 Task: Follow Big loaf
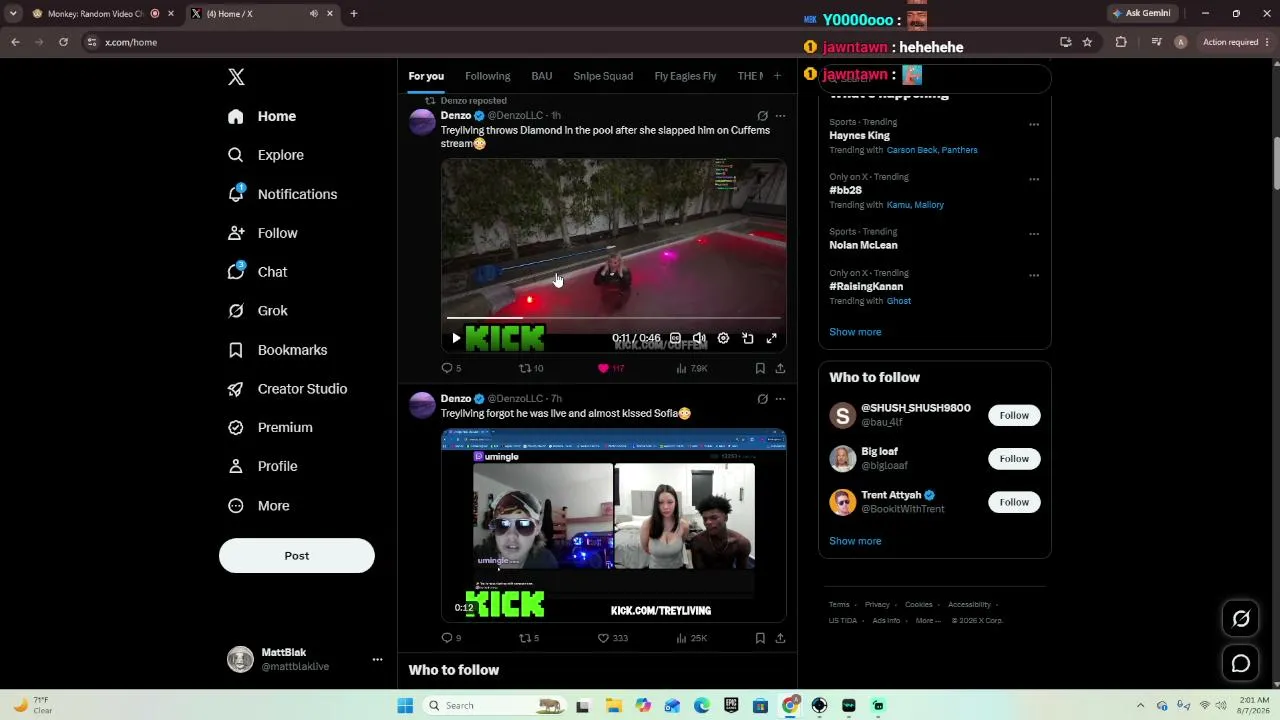tap(1014, 459)
